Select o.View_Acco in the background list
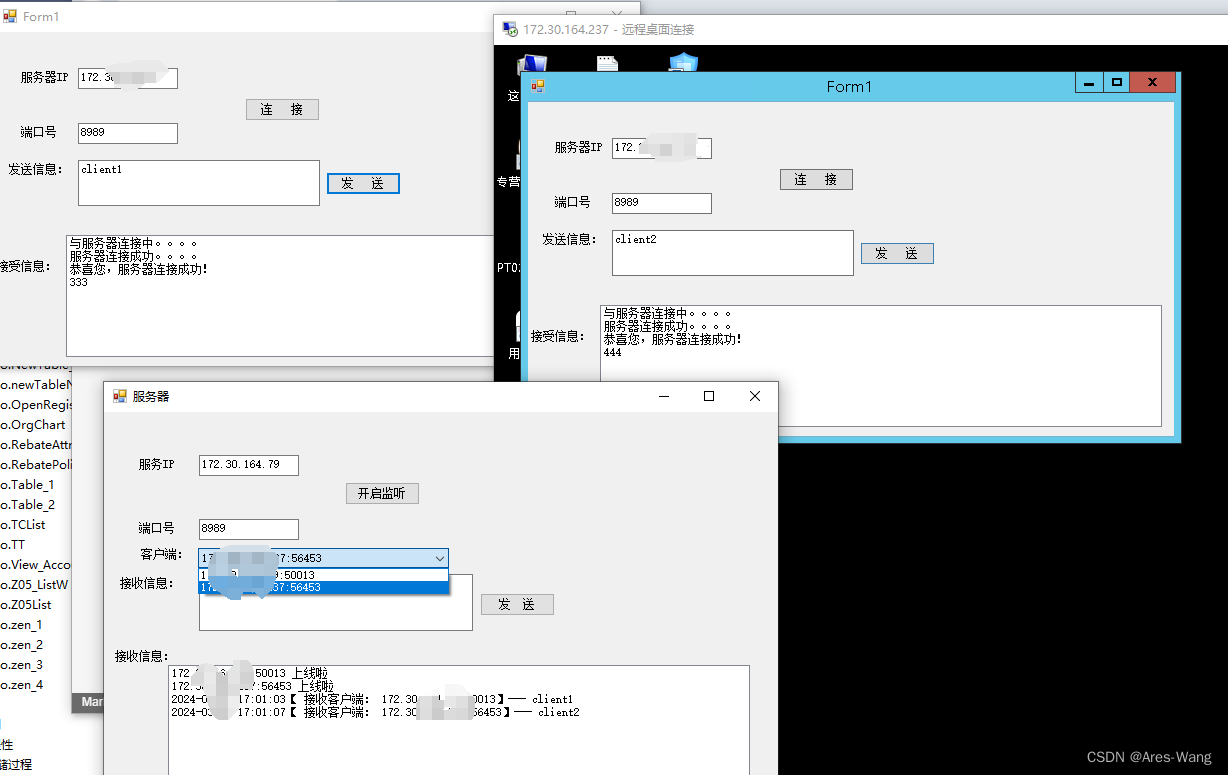The image size is (1228, 775). click(35, 565)
